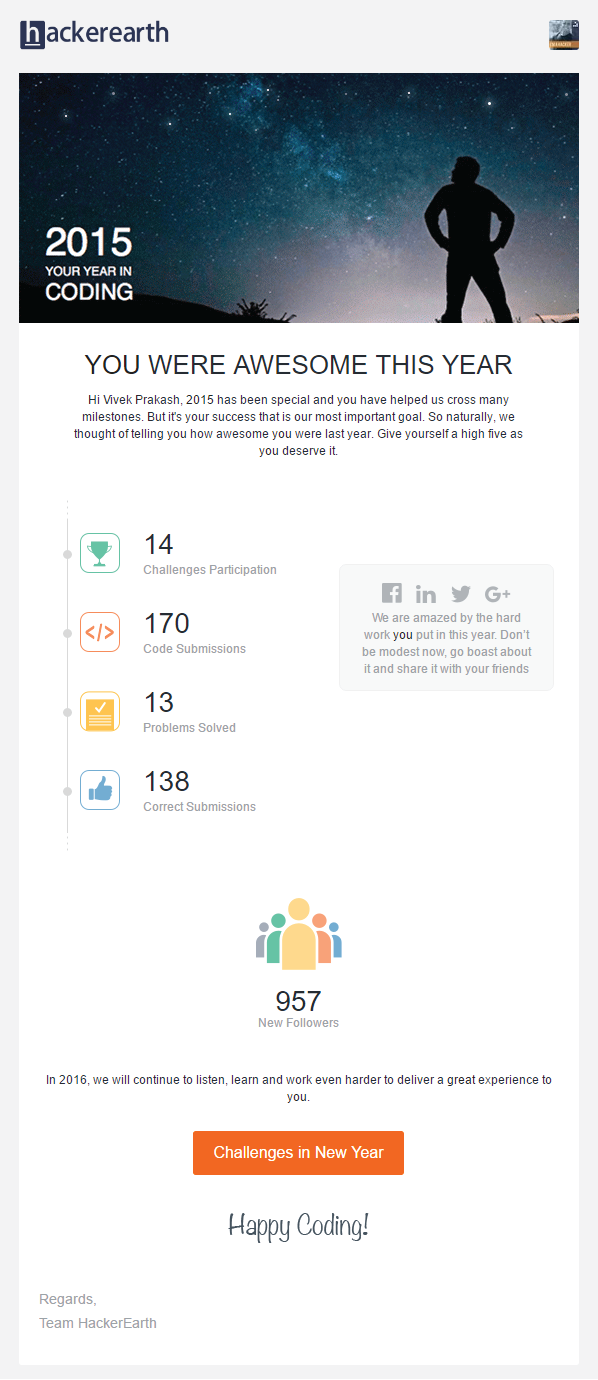Click the thumbs-up icon for Correct Submissions
598x1380 pixels.
click(99, 790)
